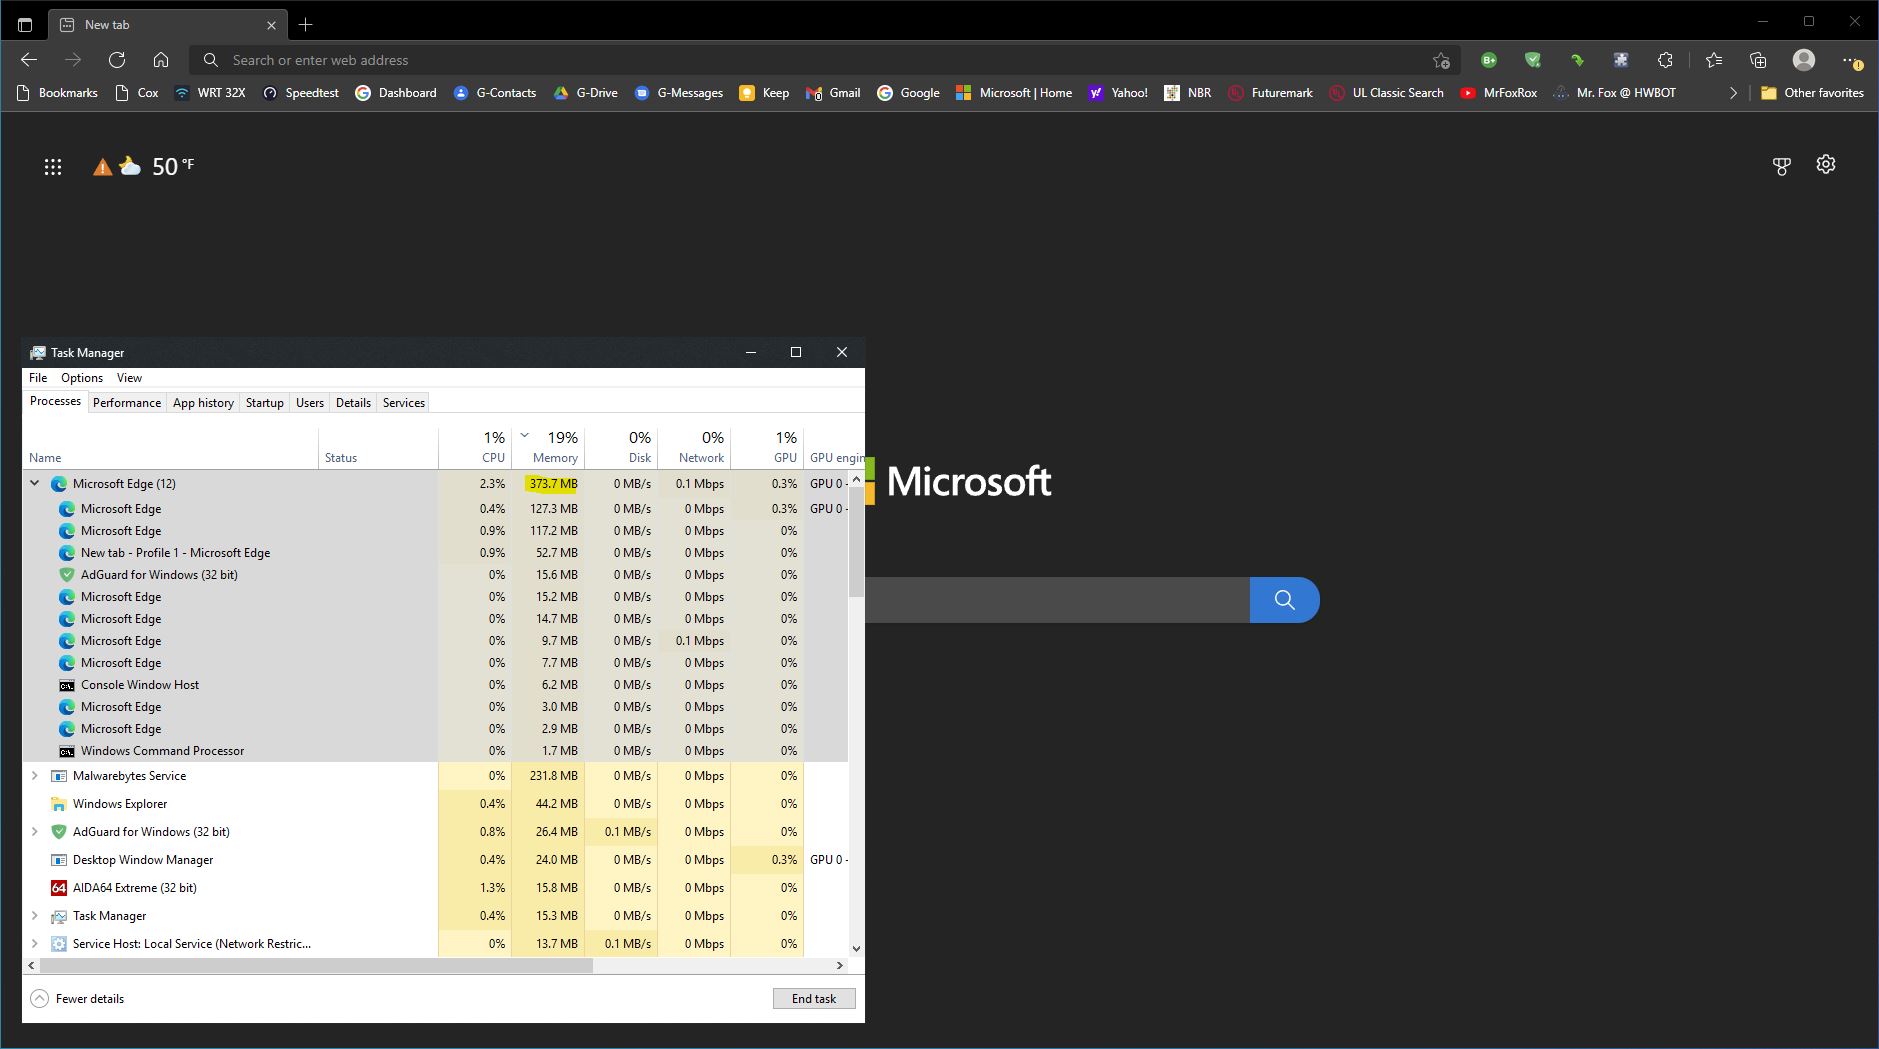Click the green arrow extension icon
Image resolution: width=1879 pixels, height=1049 pixels.
[x=1577, y=60]
